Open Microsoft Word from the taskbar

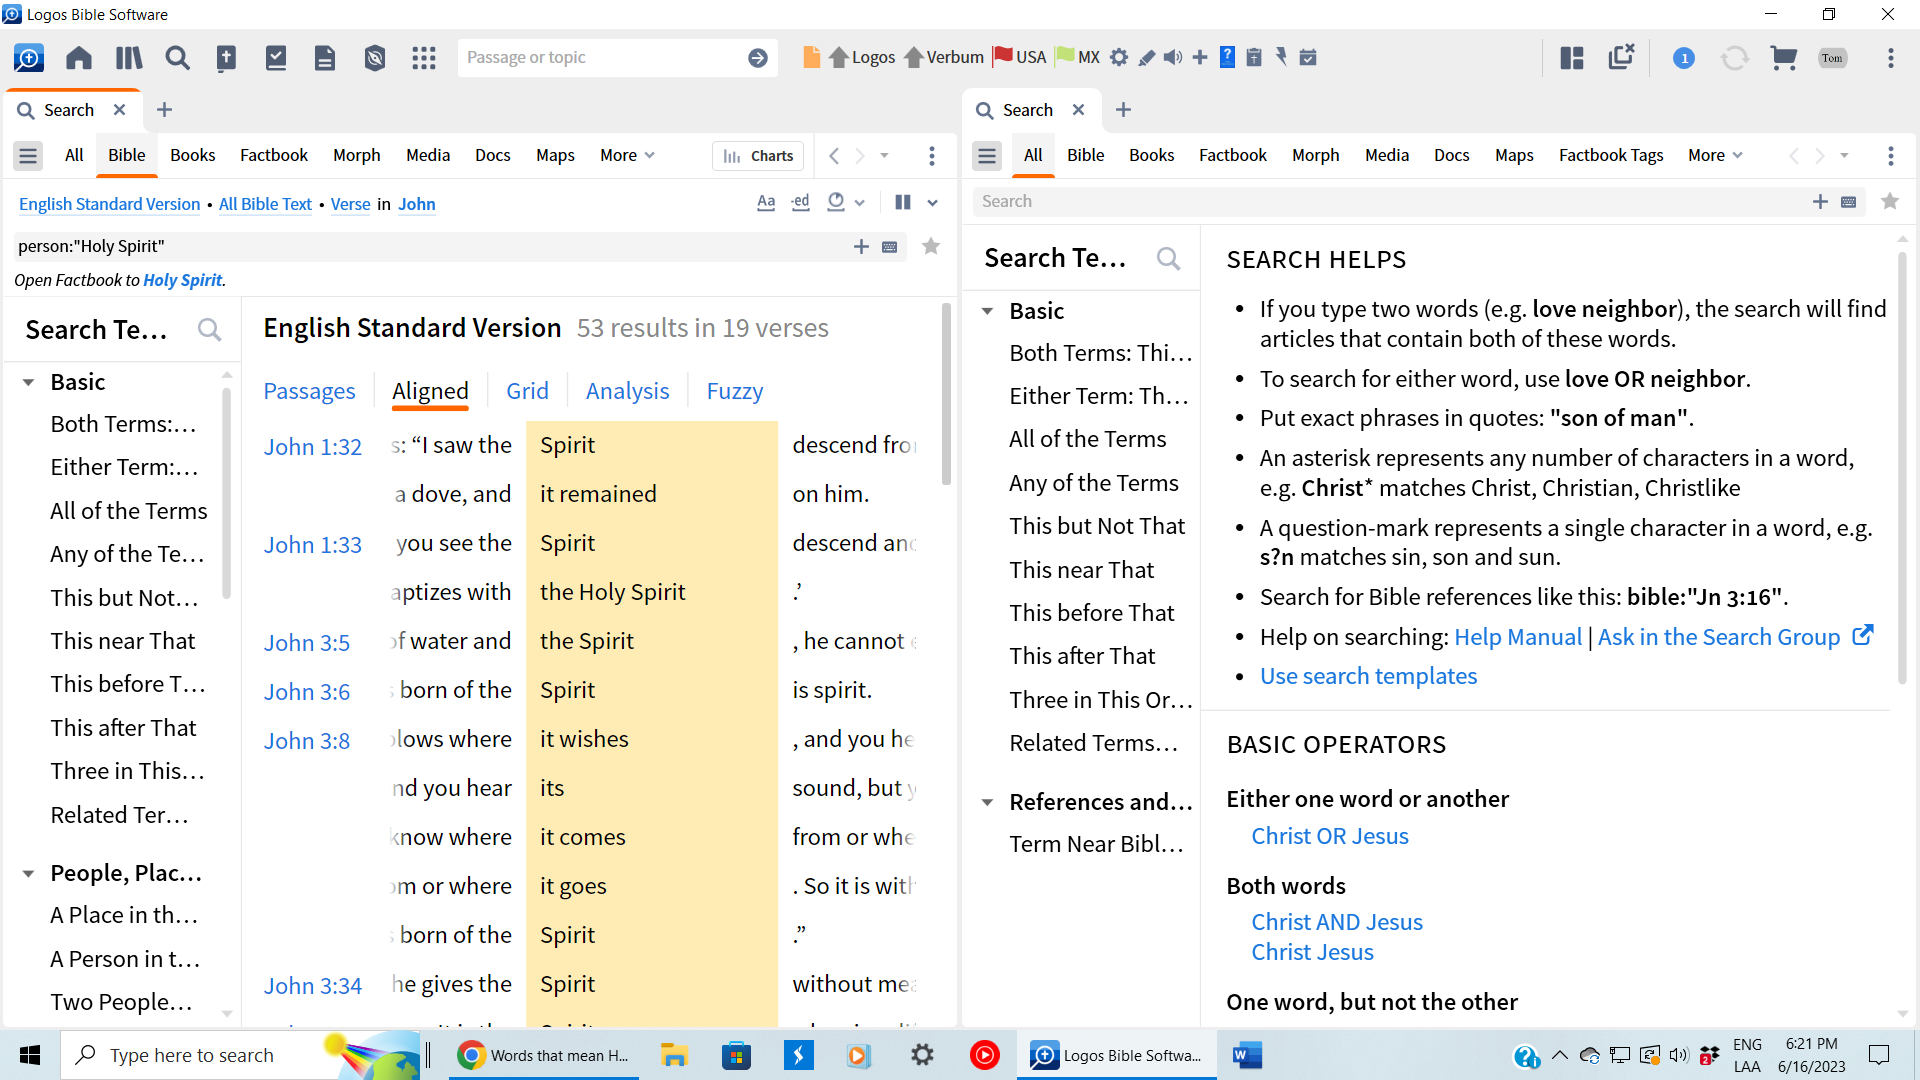pos(1247,1055)
